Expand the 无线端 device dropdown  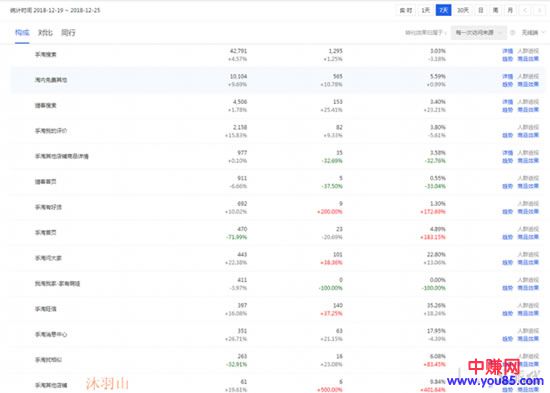pyautogui.click(x=532, y=33)
